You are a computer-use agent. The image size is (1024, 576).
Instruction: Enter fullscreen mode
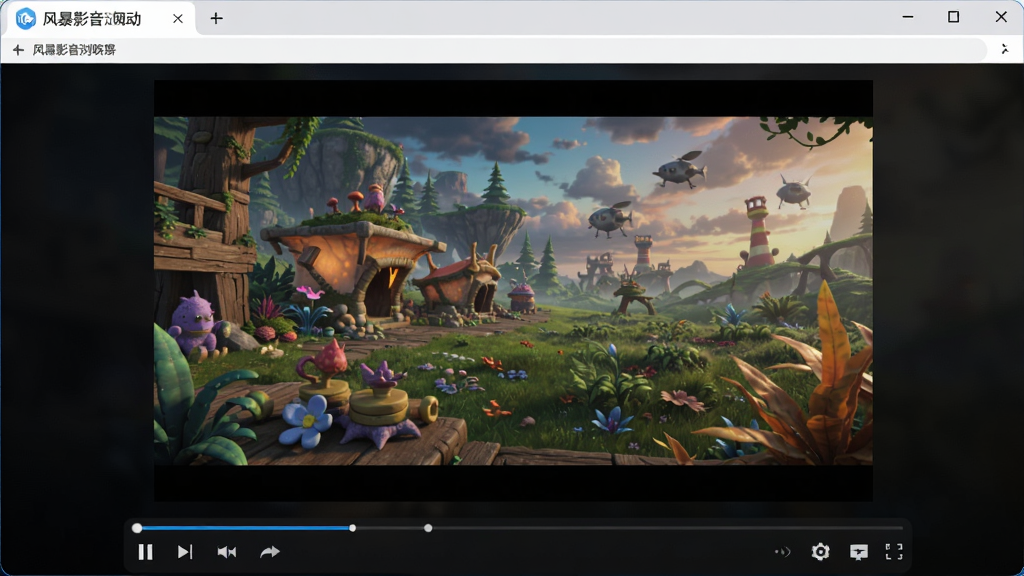tap(894, 552)
